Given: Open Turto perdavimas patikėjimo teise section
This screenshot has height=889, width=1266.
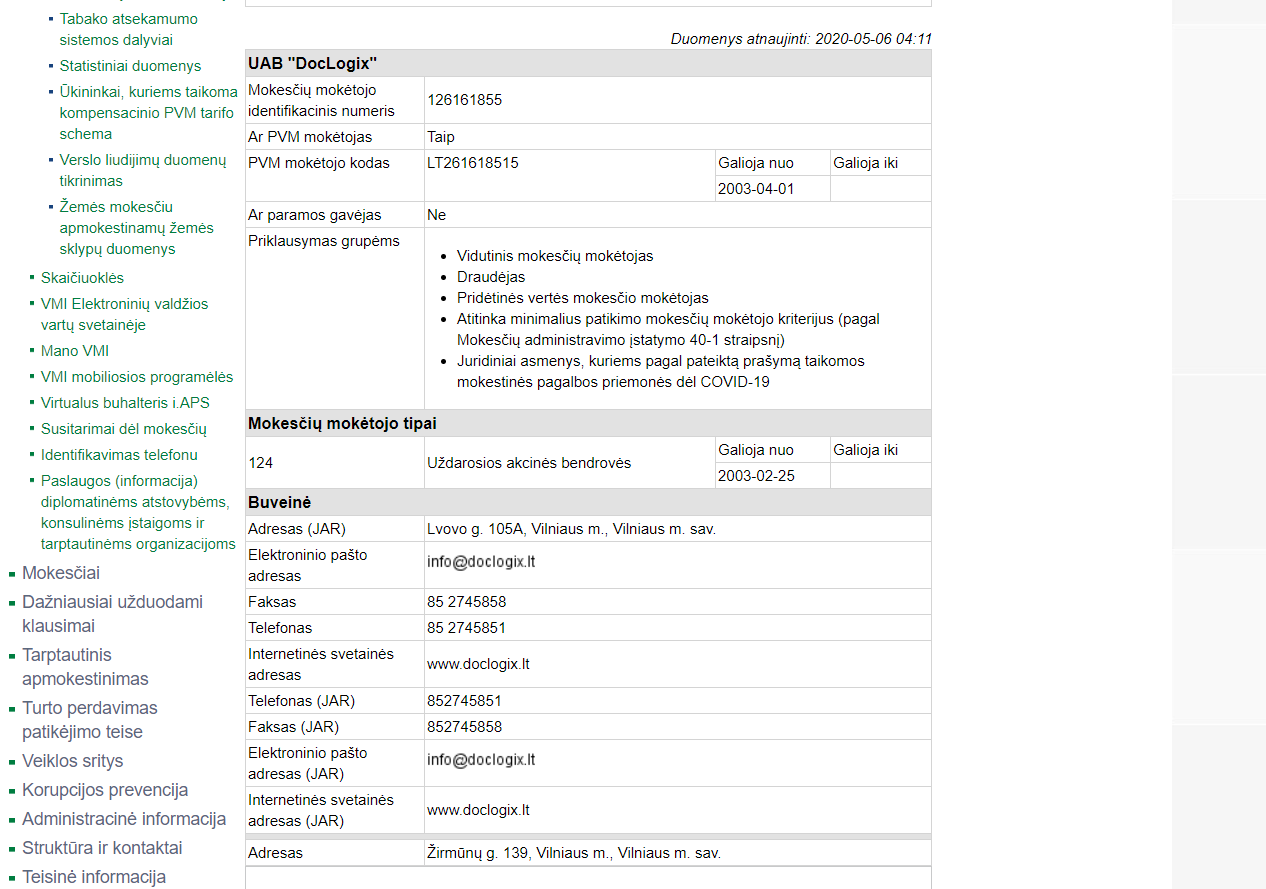Looking at the screenshot, I should click(x=89, y=720).
